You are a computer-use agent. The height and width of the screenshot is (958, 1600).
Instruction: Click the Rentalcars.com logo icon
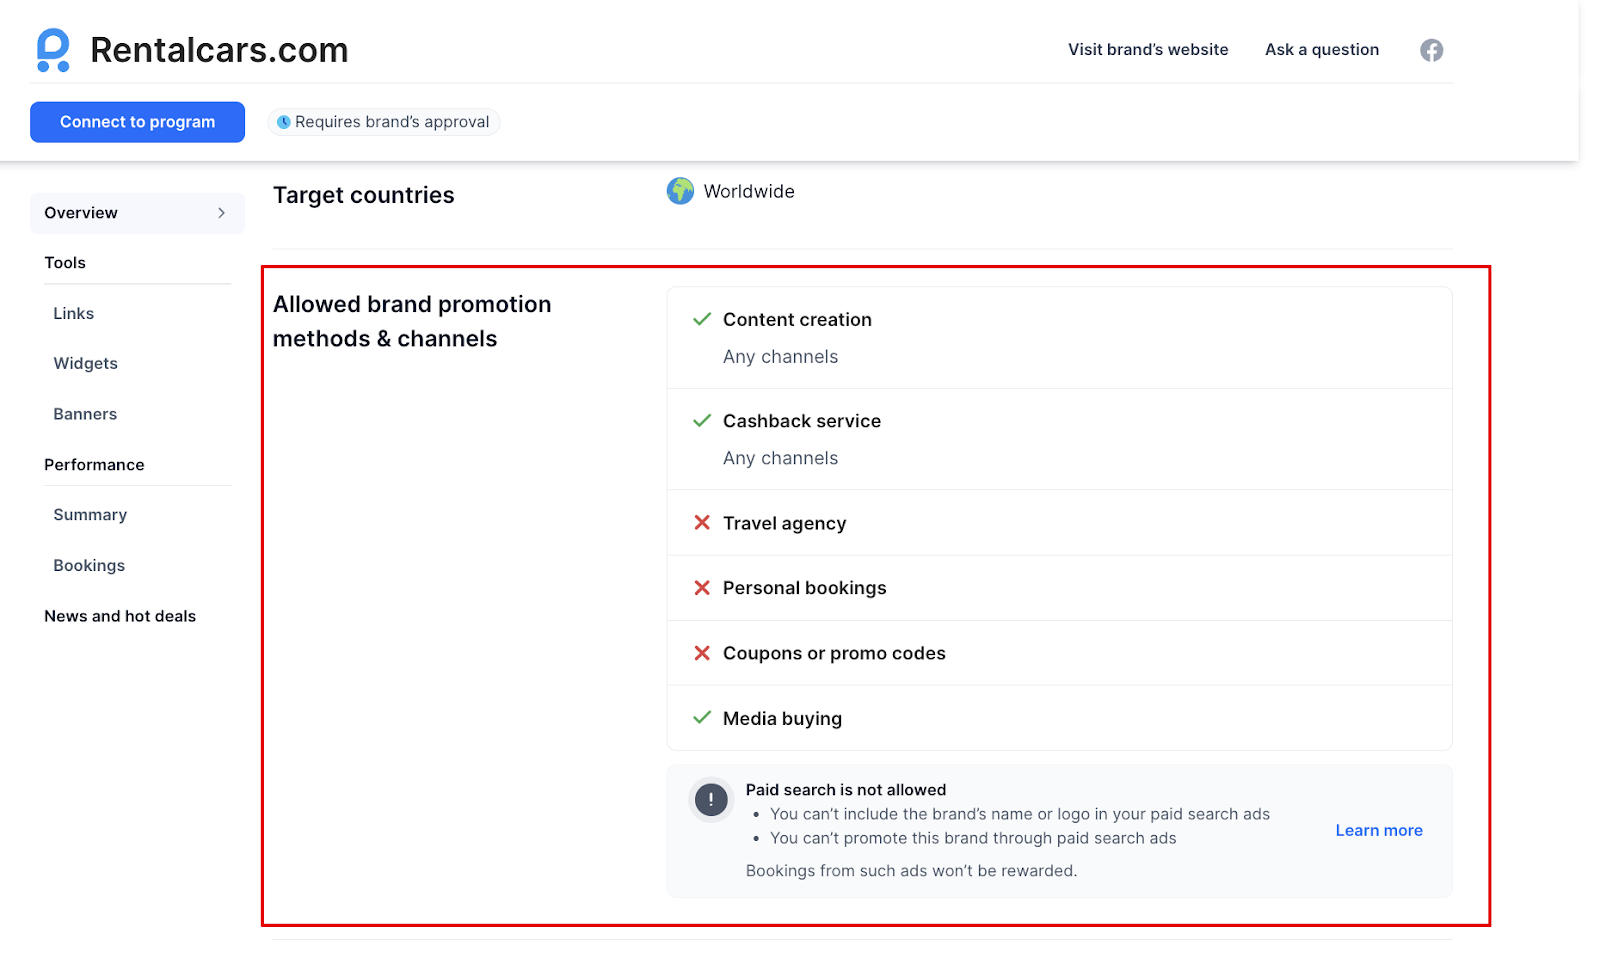point(53,50)
